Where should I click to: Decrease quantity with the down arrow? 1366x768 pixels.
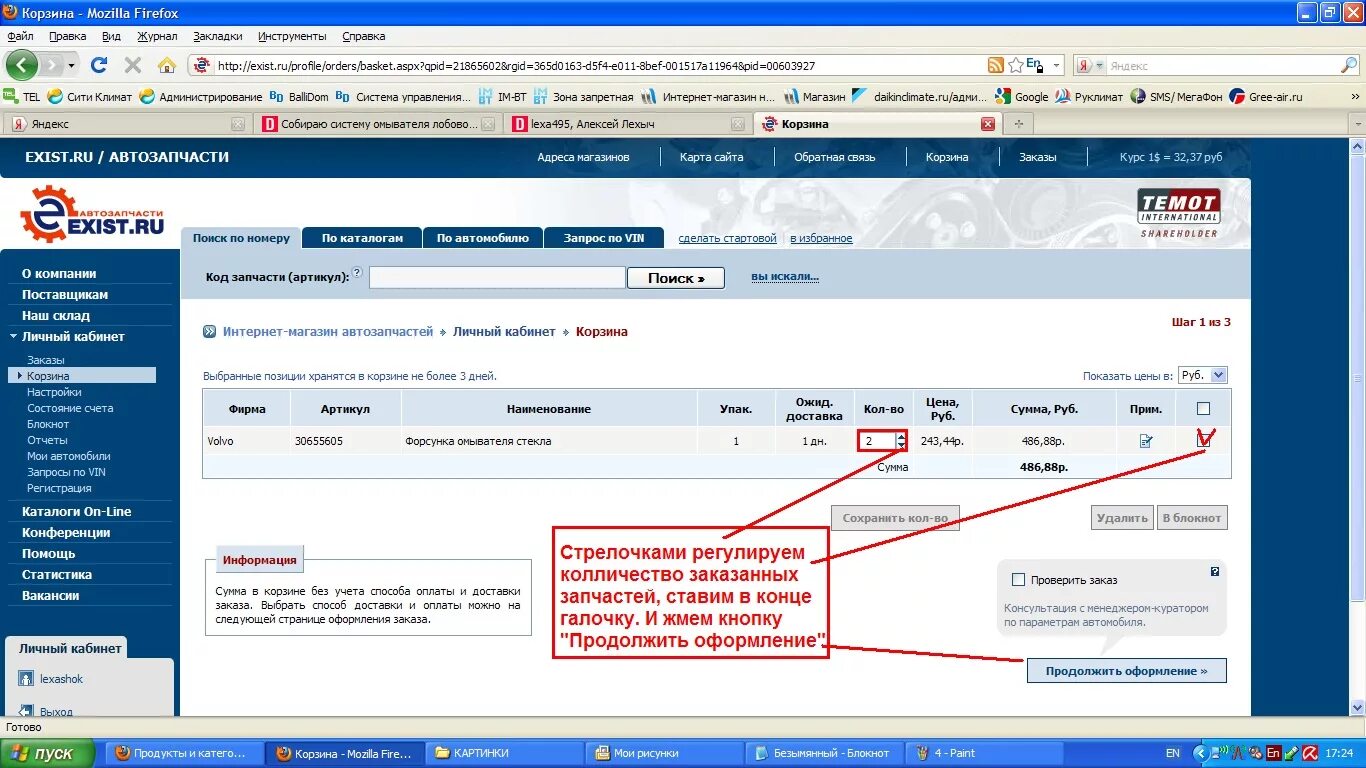pos(901,445)
